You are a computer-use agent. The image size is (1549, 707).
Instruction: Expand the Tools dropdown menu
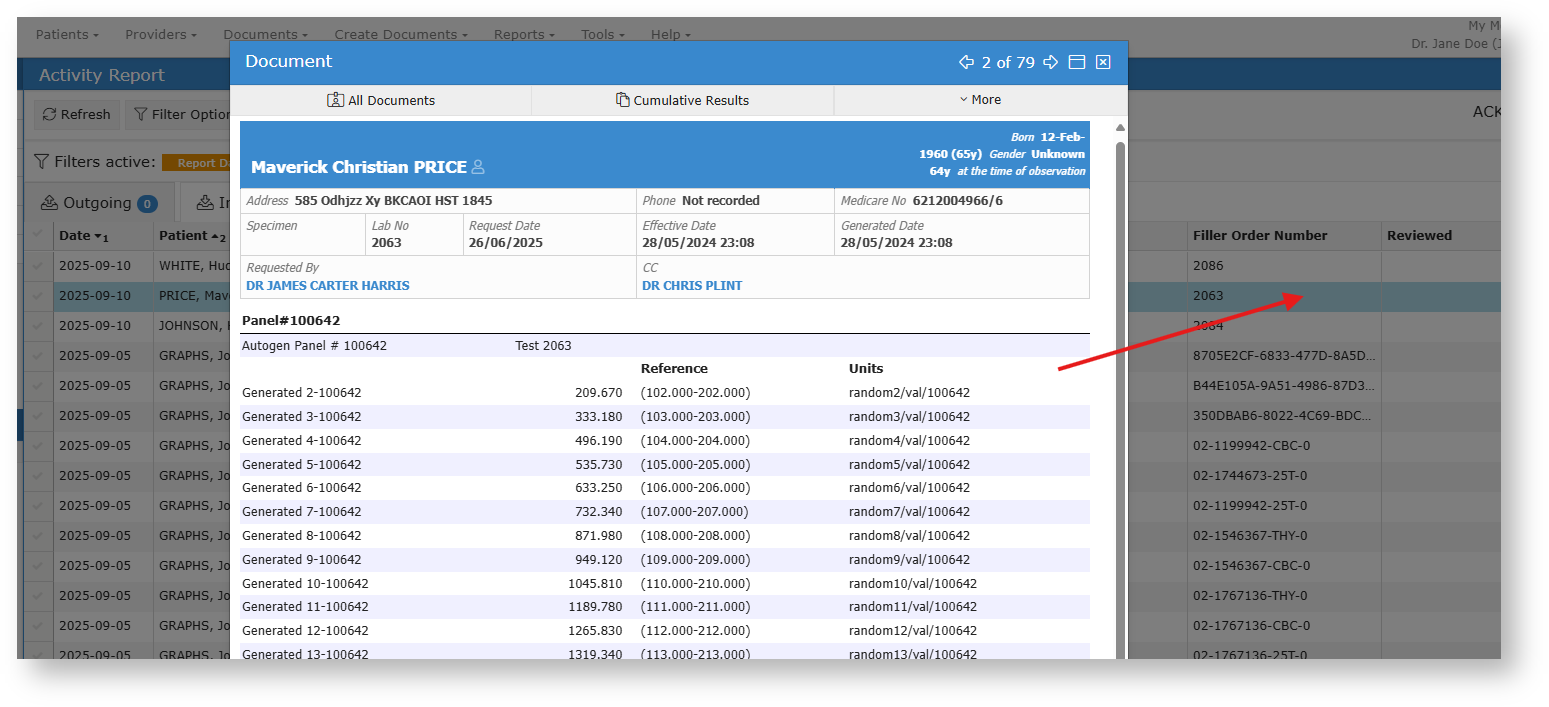pyautogui.click(x=603, y=35)
